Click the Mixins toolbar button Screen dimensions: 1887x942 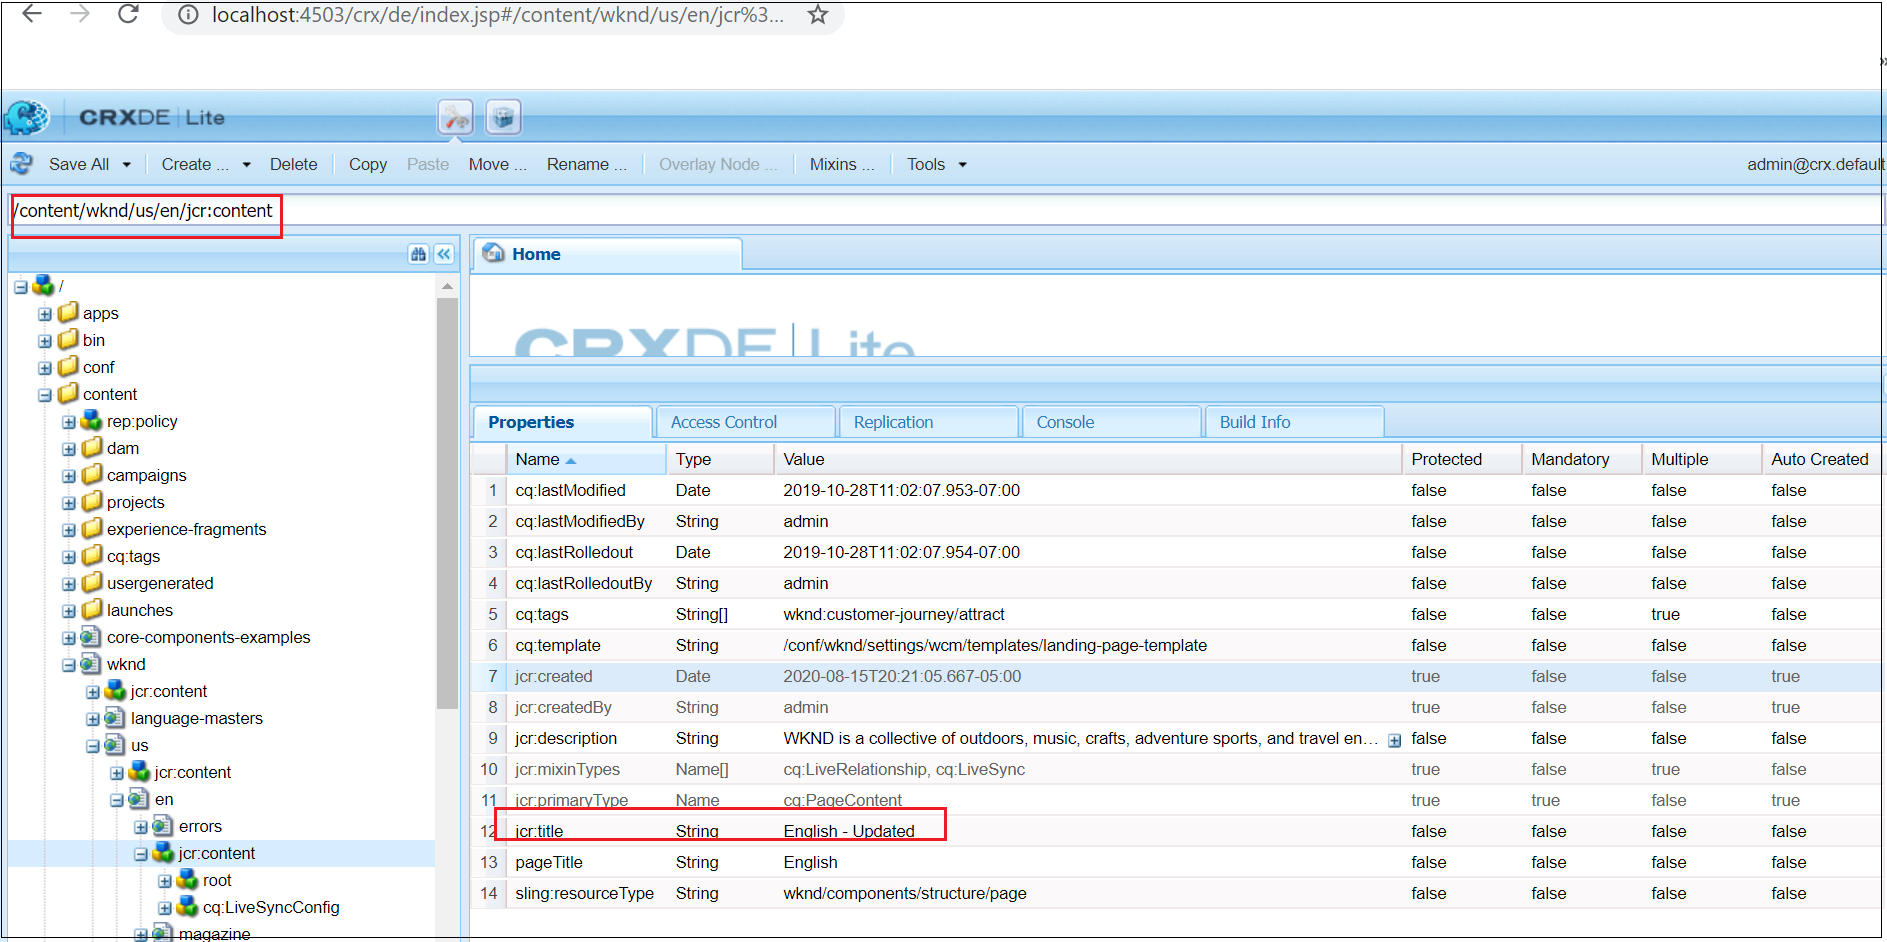pos(841,165)
